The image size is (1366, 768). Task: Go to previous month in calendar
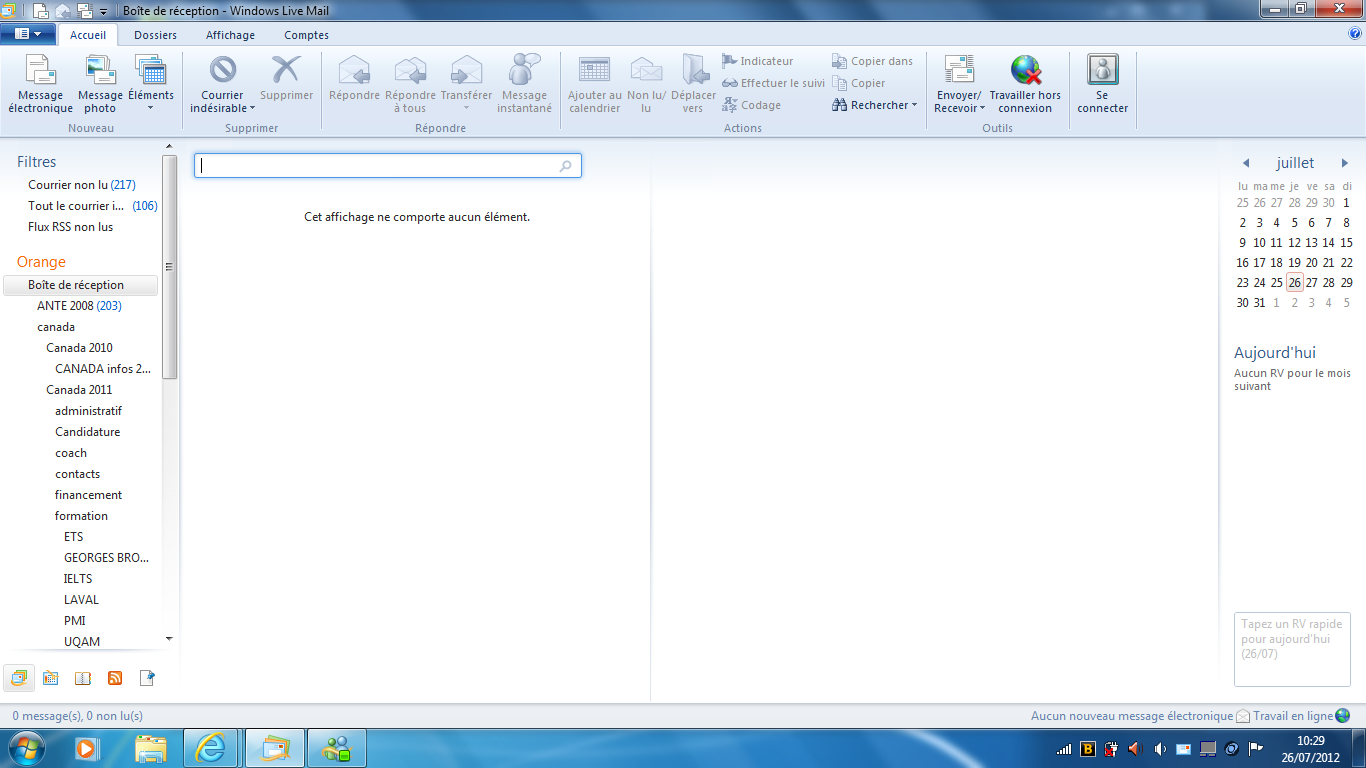(1246, 163)
